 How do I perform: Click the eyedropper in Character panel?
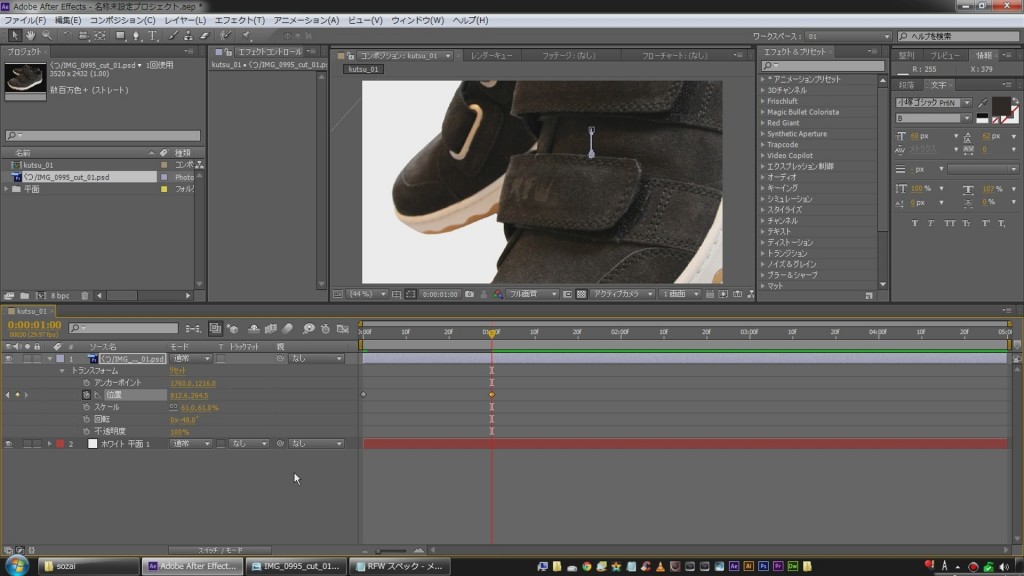983,103
